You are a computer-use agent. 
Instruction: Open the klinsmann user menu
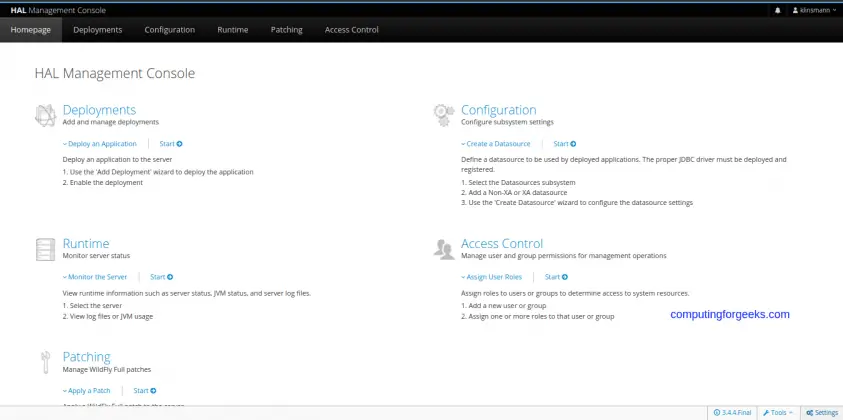click(814, 10)
